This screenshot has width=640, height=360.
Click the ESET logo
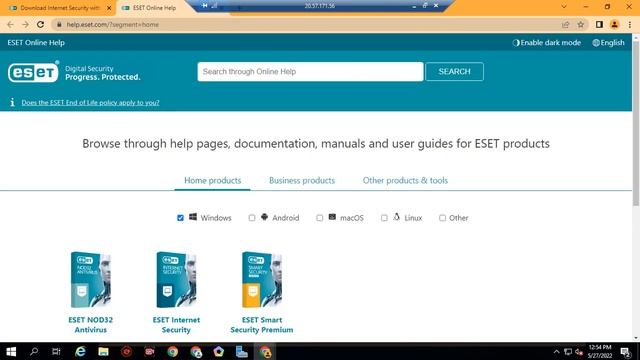click(x=33, y=72)
